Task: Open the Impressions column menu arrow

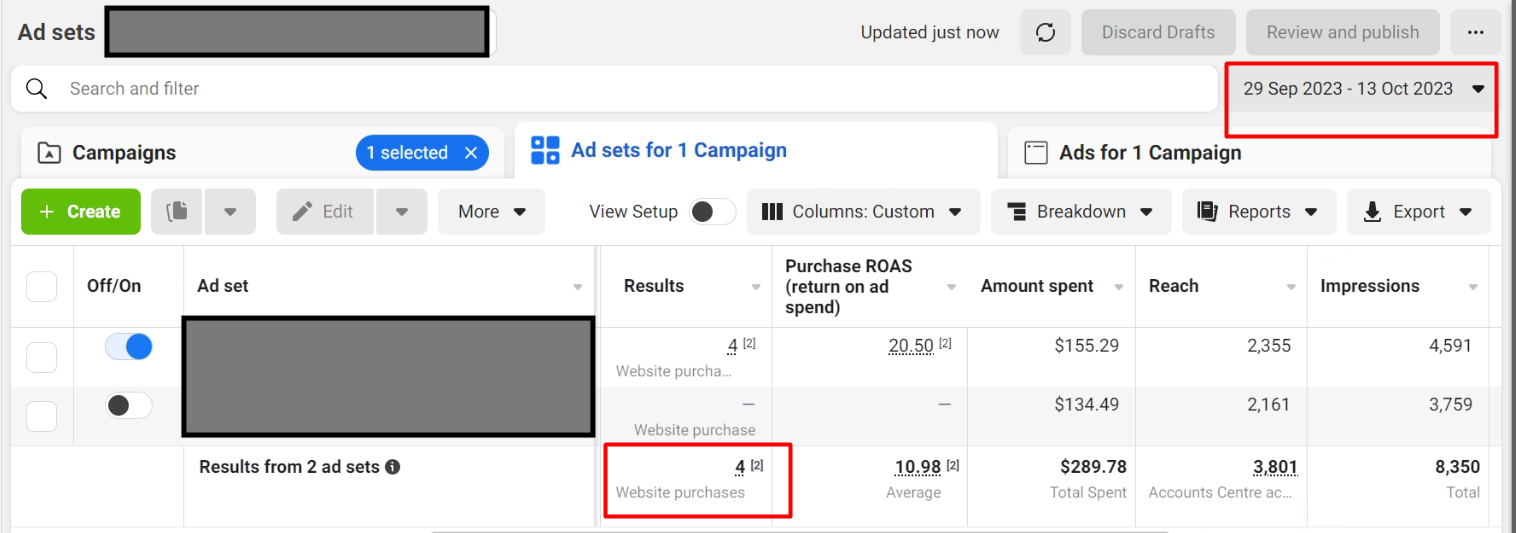Action: (x=1473, y=287)
